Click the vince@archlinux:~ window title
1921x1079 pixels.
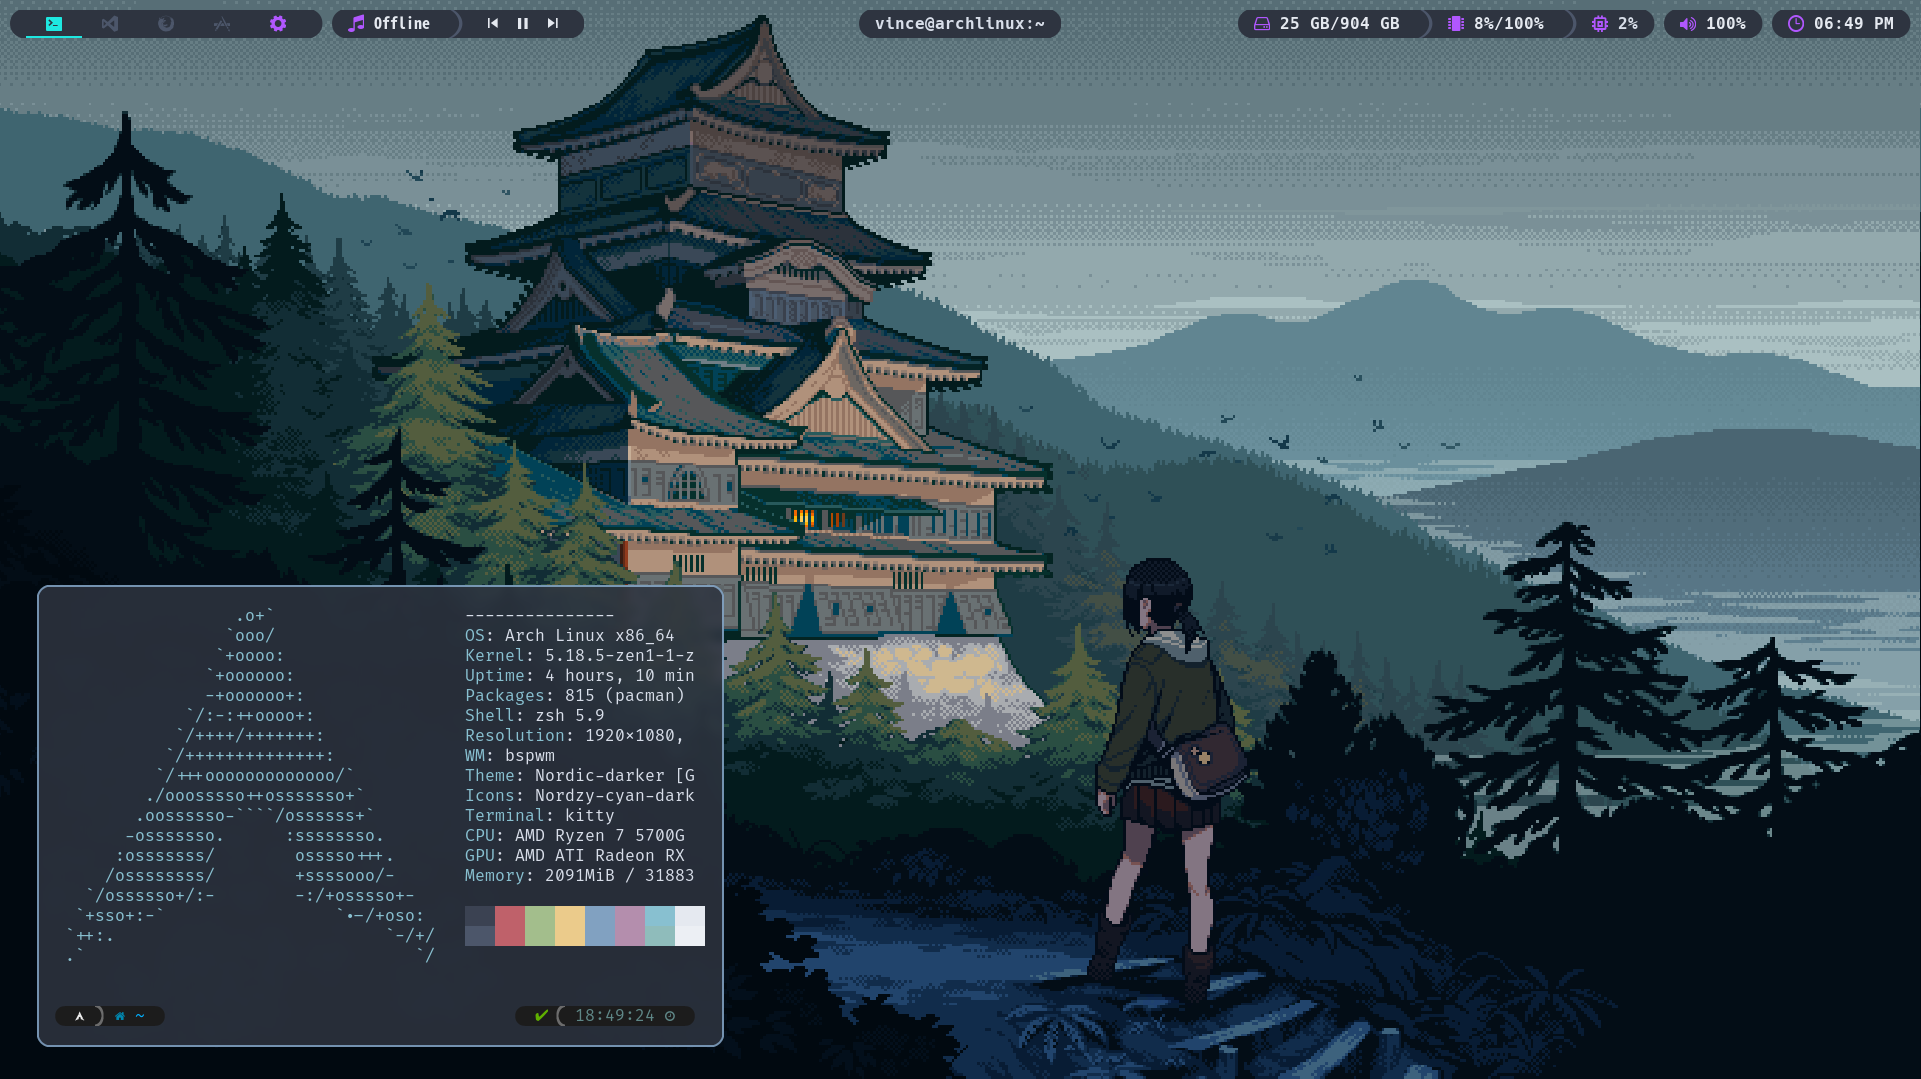960,23
